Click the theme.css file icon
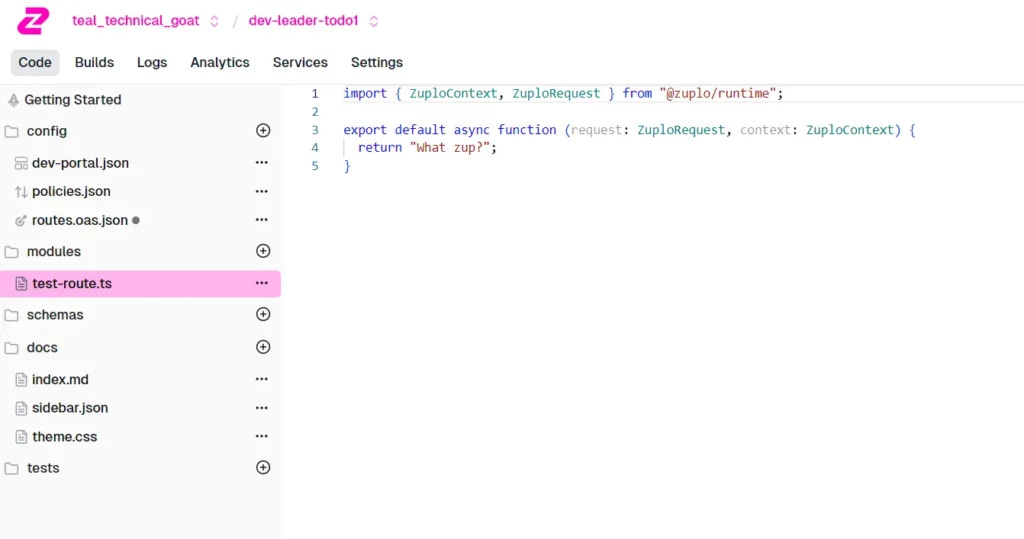This screenshot has width=1024, height=539. coord(21,436)
